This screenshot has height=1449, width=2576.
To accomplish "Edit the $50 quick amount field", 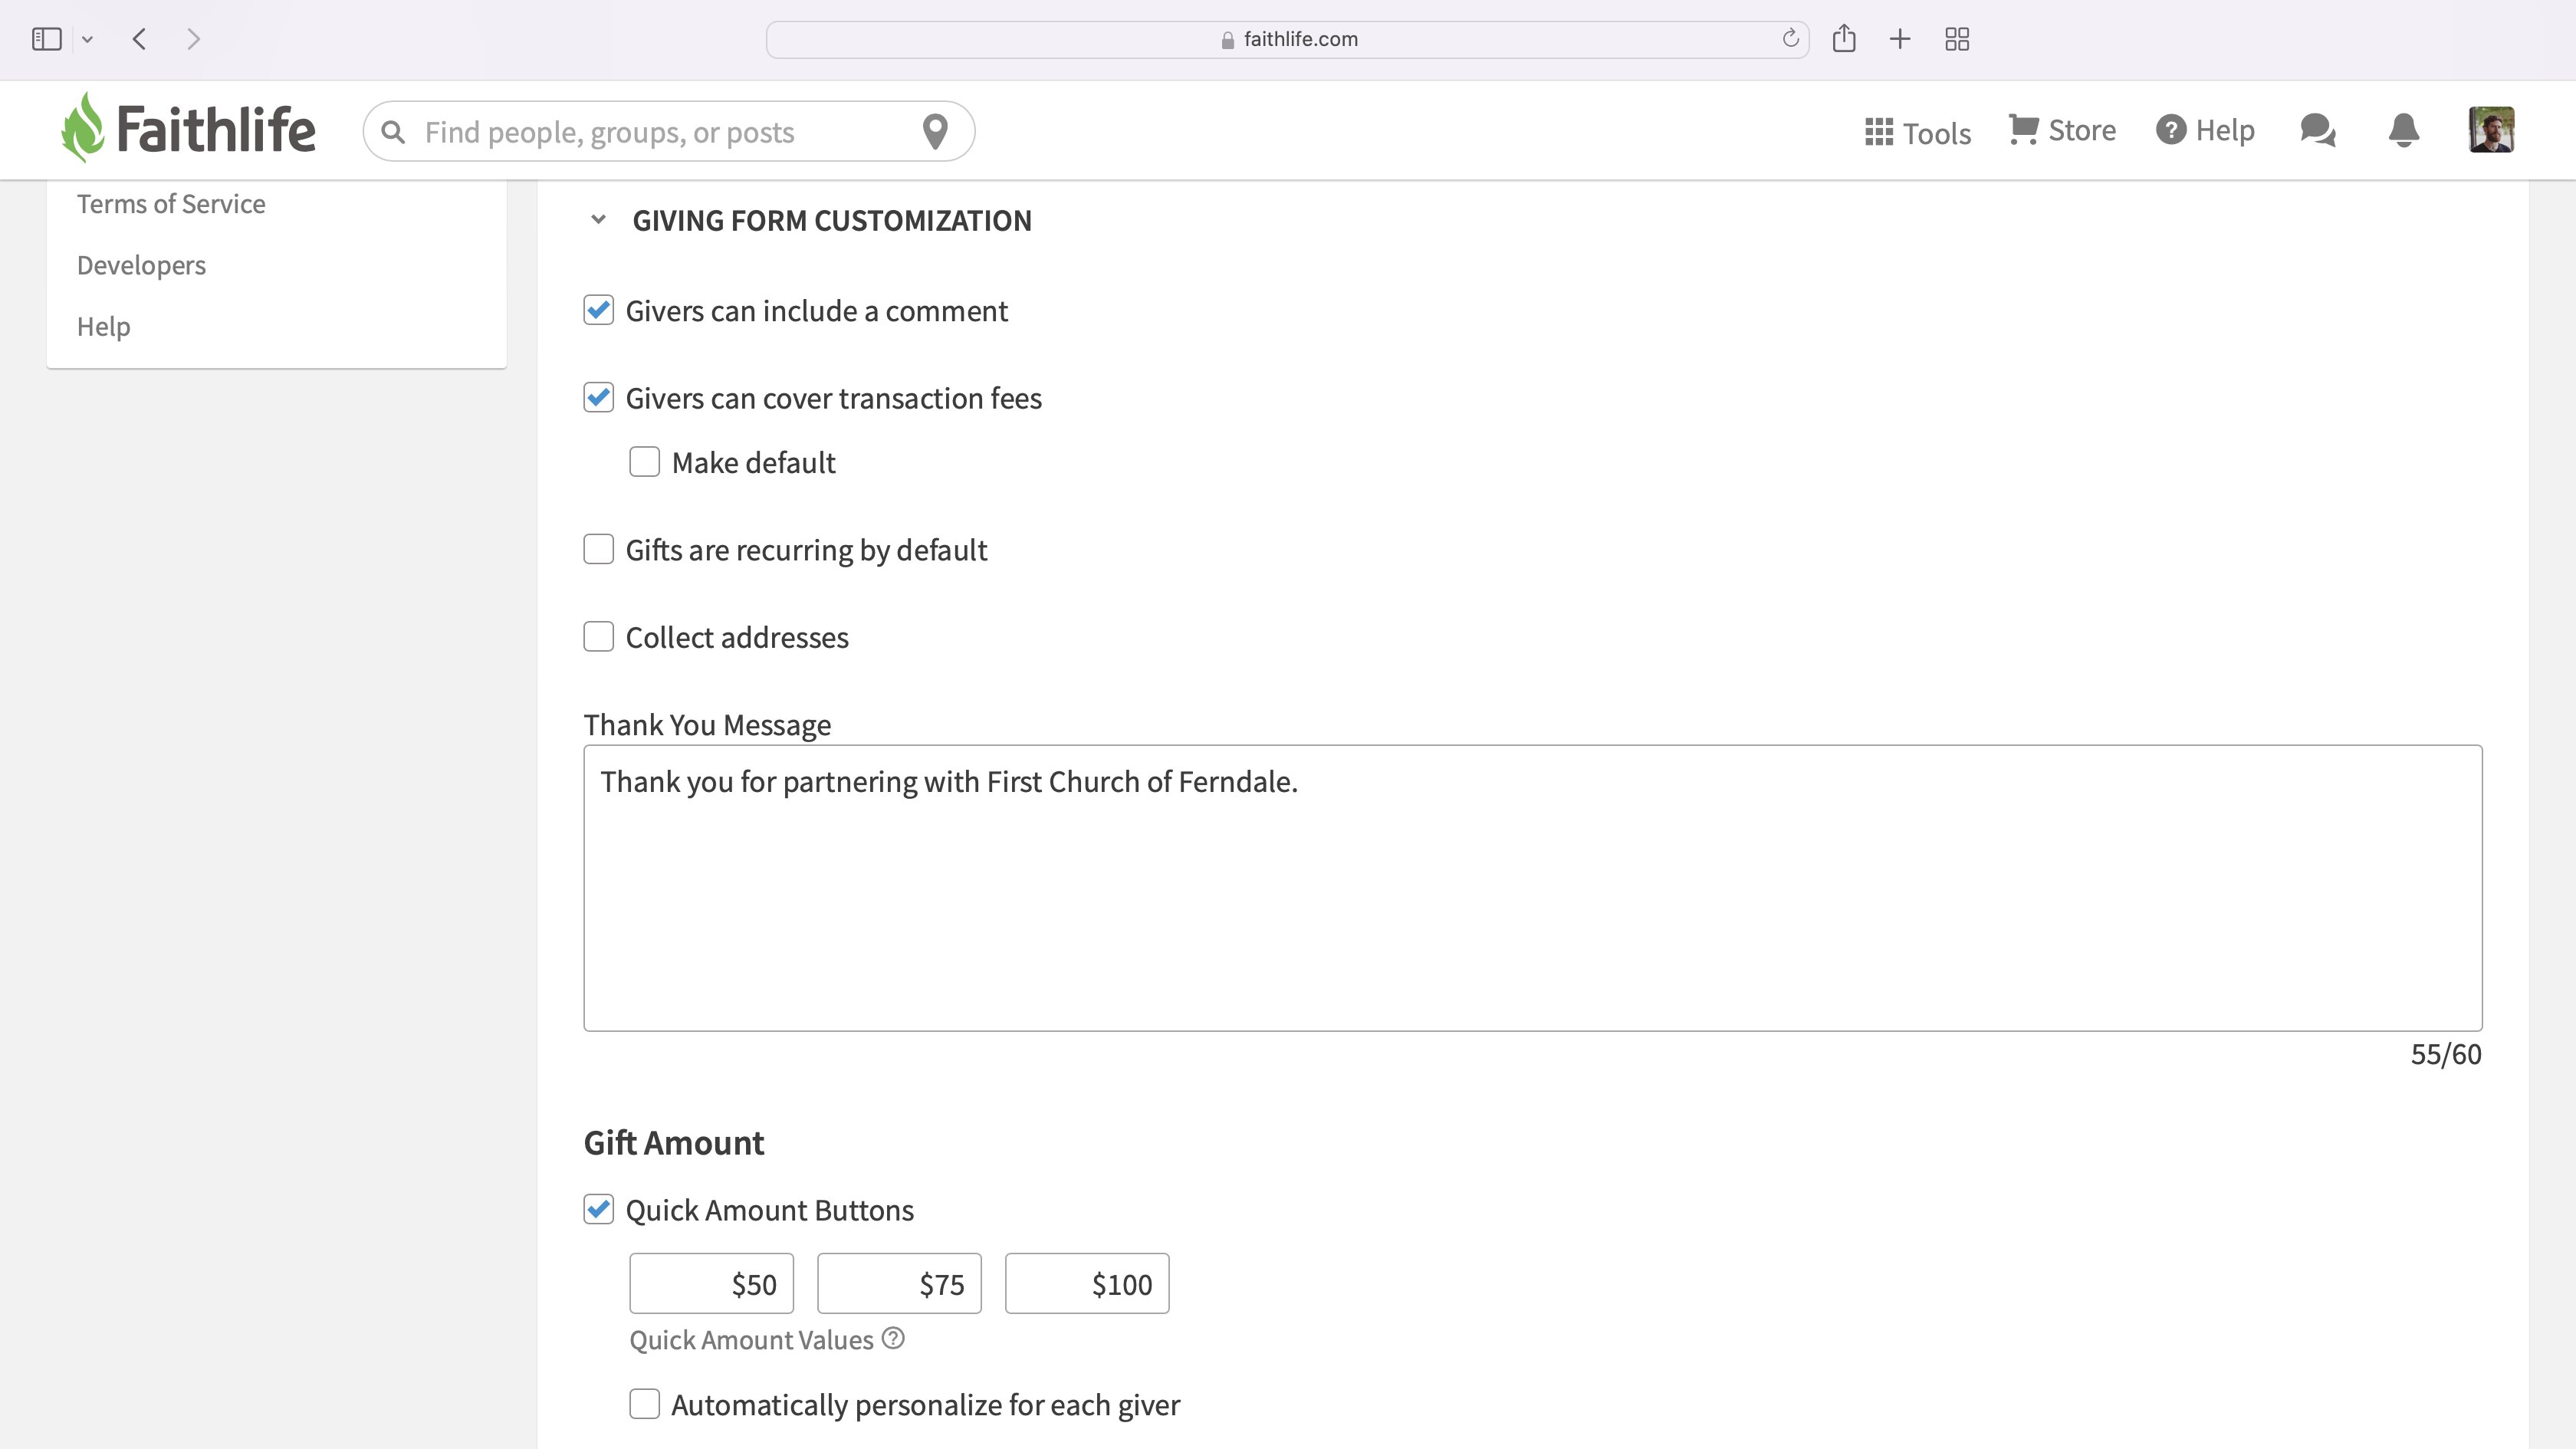I will coord(711,1283).
